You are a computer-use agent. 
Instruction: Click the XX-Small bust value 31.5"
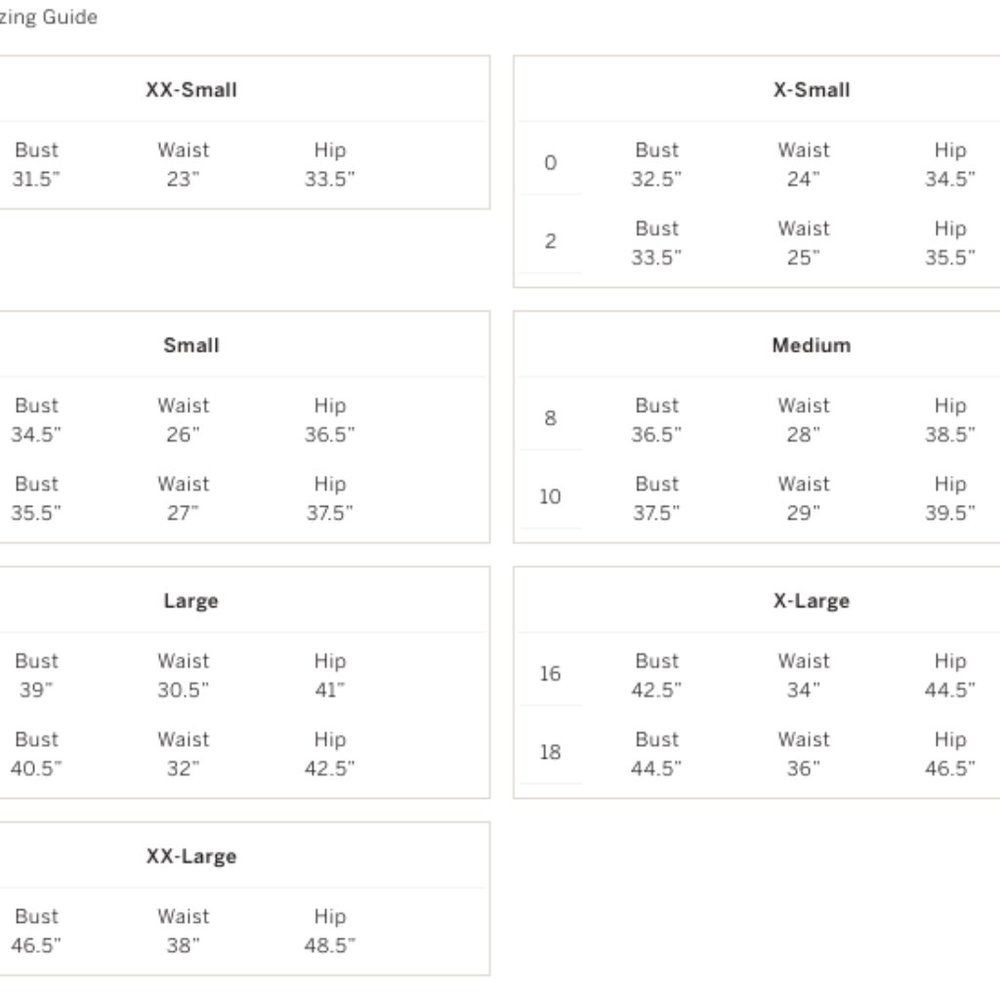(36, 179)
